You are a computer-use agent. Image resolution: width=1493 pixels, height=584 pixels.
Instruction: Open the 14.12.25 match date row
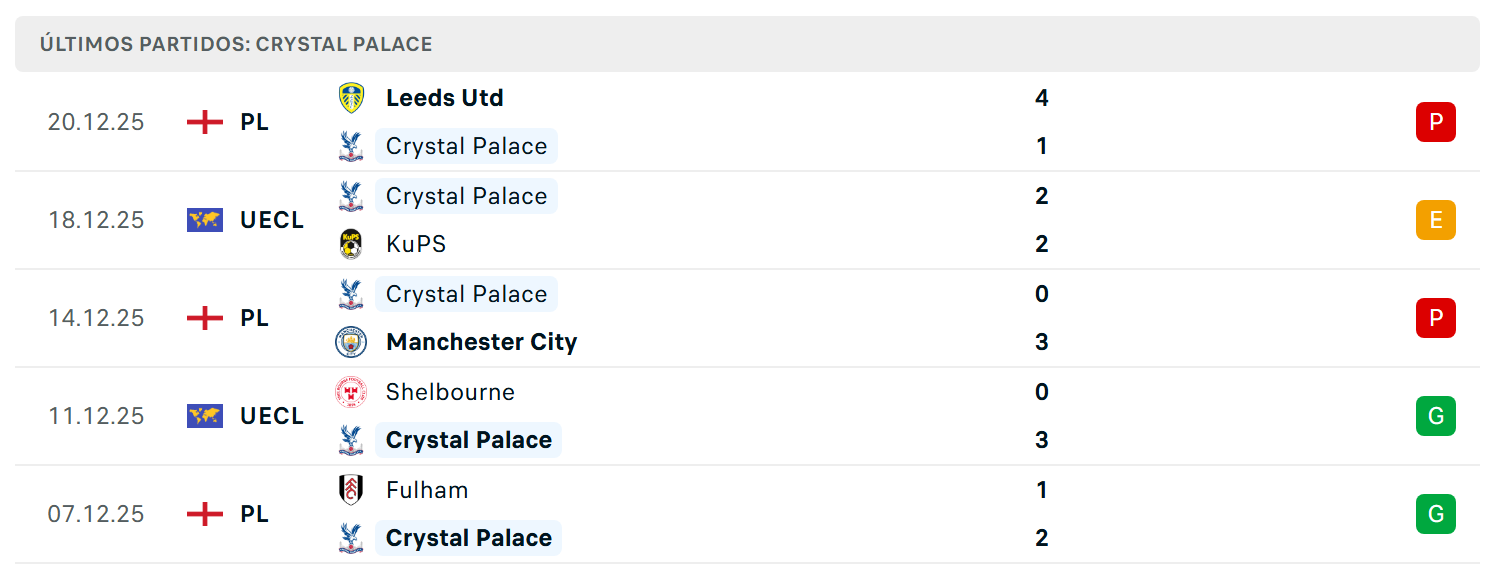[747, 318]
